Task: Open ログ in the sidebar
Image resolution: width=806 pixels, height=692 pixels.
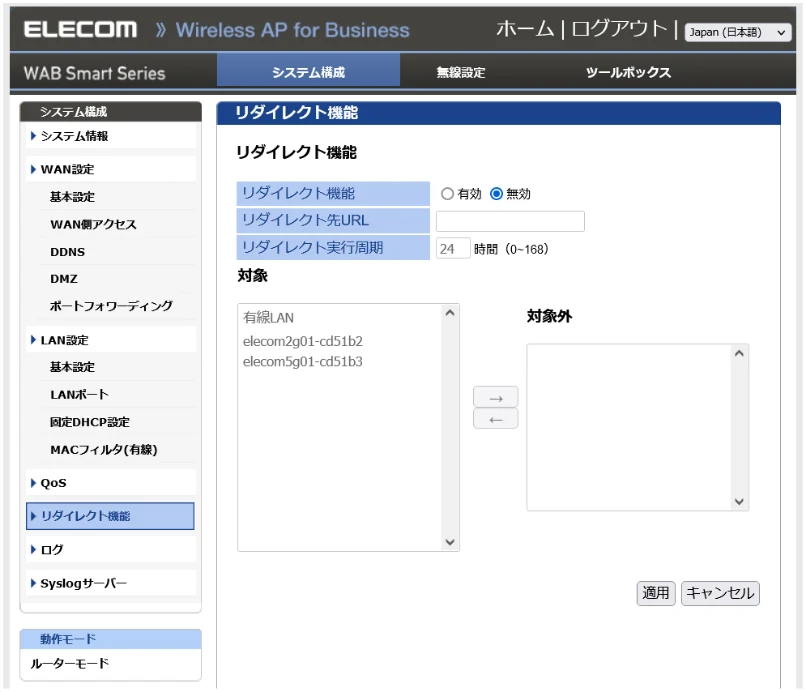Action: [111, 550]
